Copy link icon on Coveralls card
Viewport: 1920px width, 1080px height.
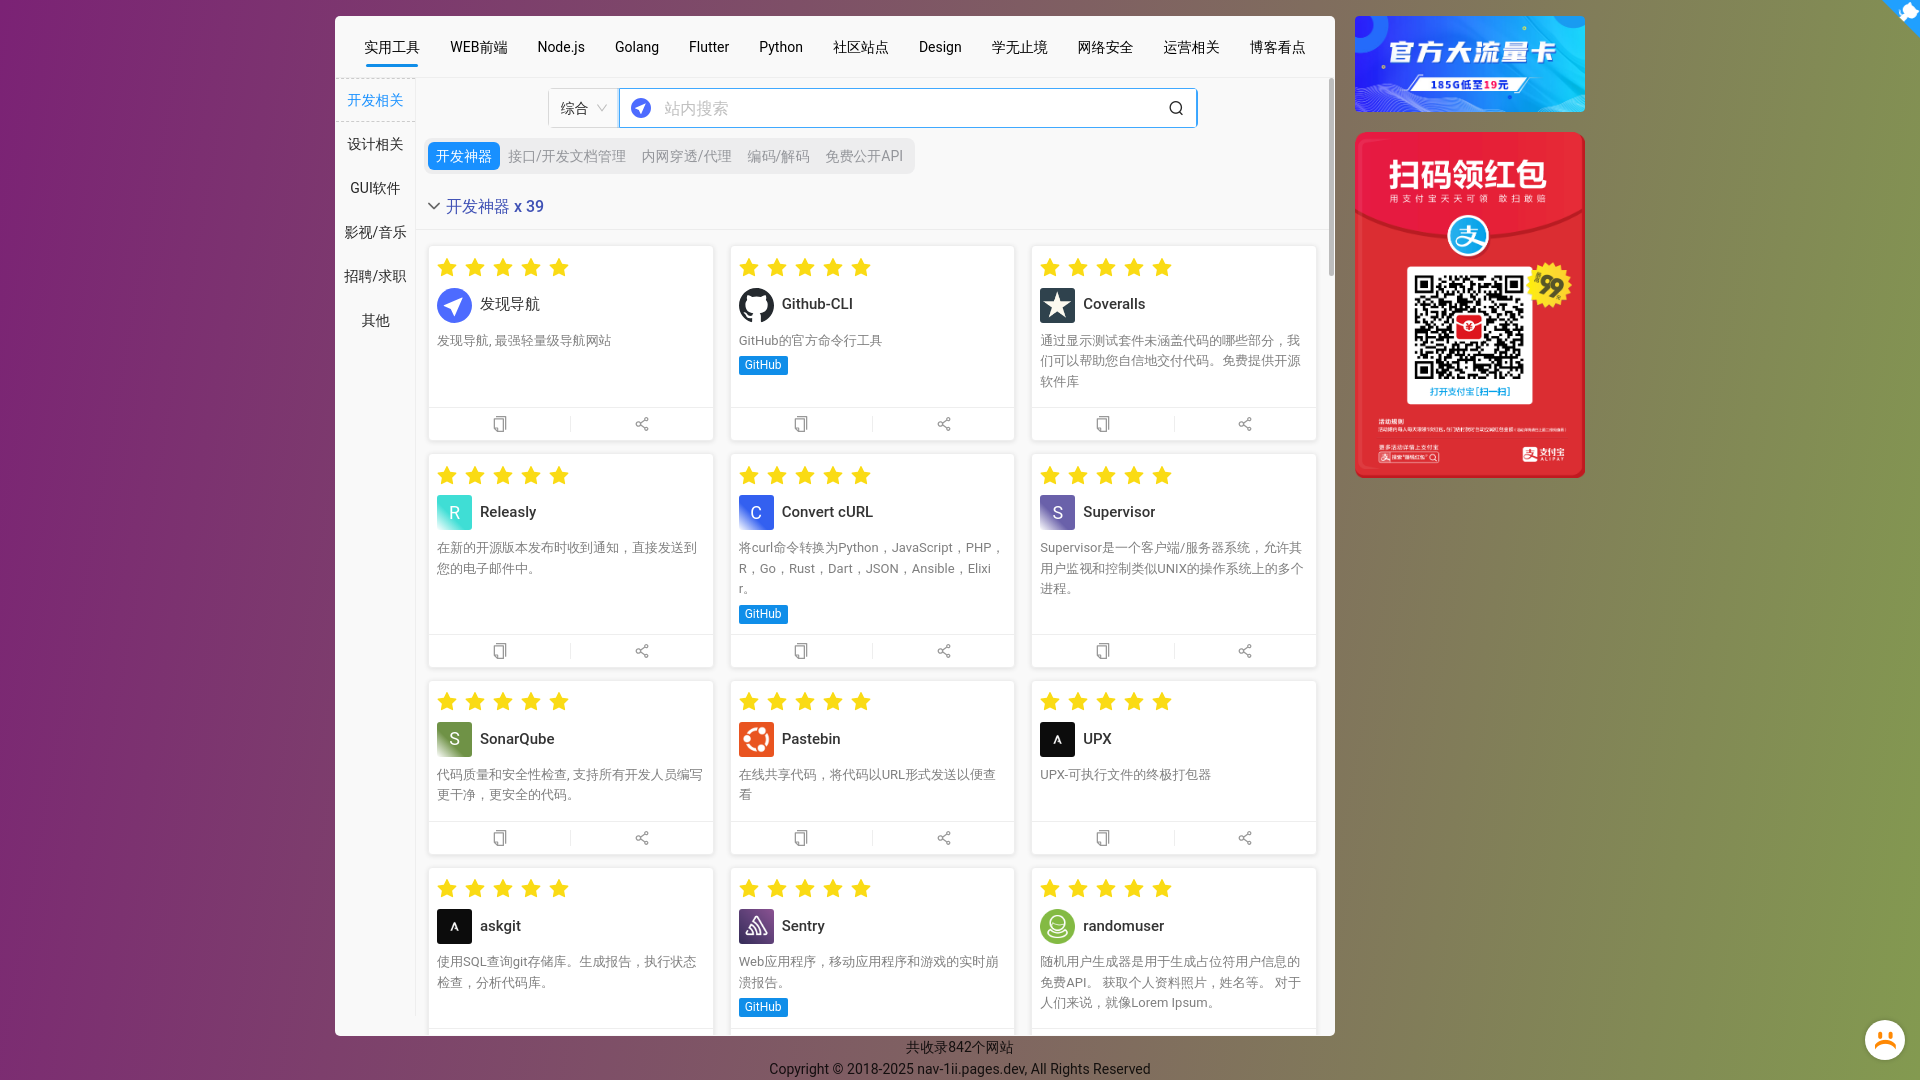click(x=1103, y=424)
